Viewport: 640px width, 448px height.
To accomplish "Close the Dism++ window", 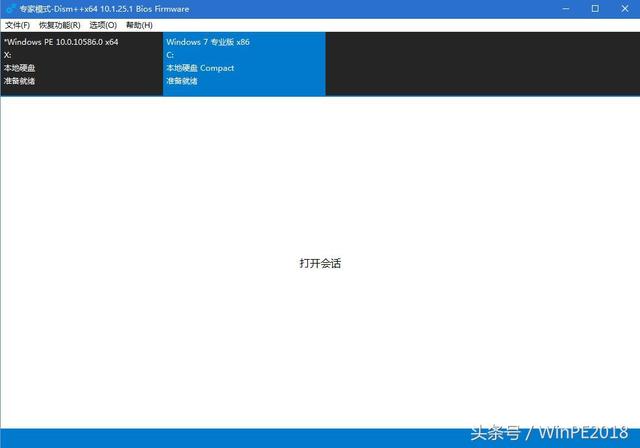I will [625, 9].
